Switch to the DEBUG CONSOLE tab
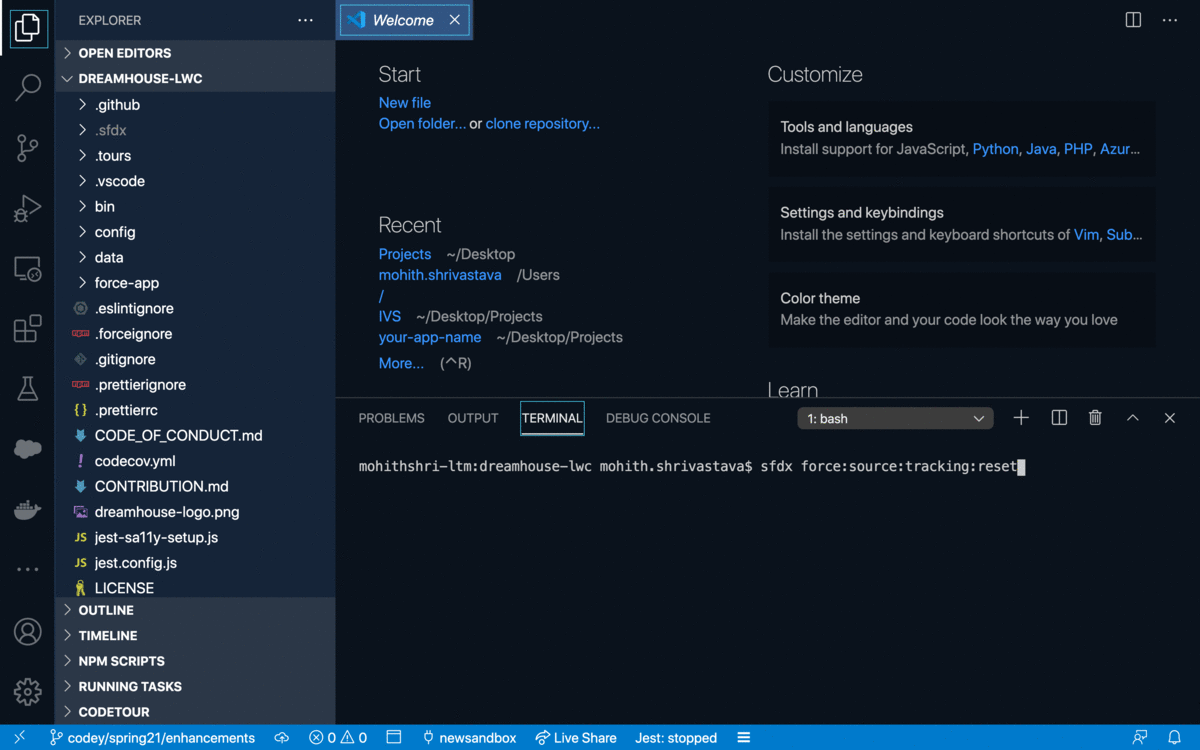 658,418
